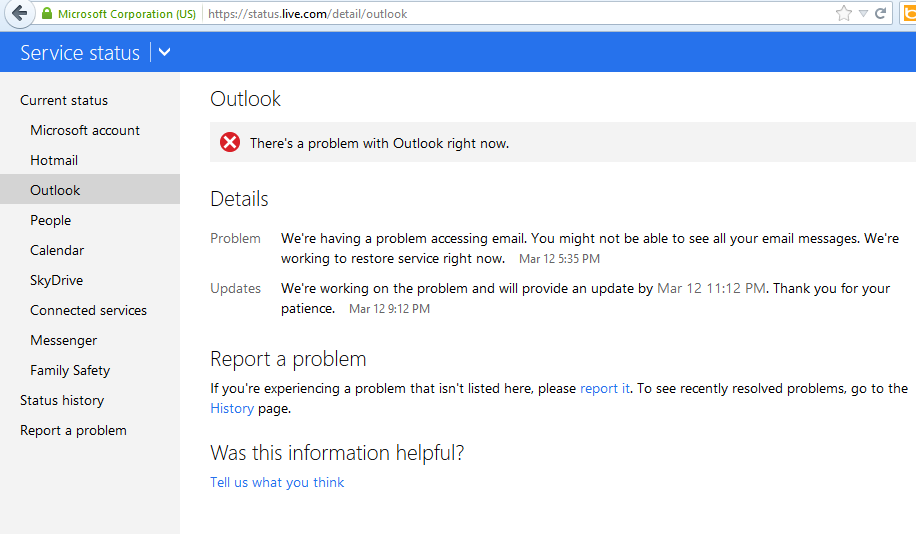Select Hotmail in the sidebar
The width and height of the screenshot is (916, 534).
click(x=54, y=160)
